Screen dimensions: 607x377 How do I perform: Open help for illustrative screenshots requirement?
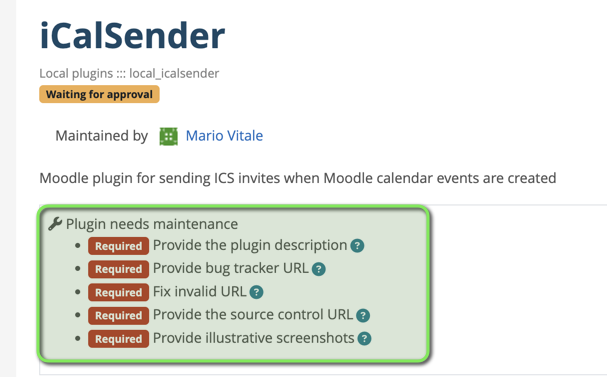coord(364,338)
